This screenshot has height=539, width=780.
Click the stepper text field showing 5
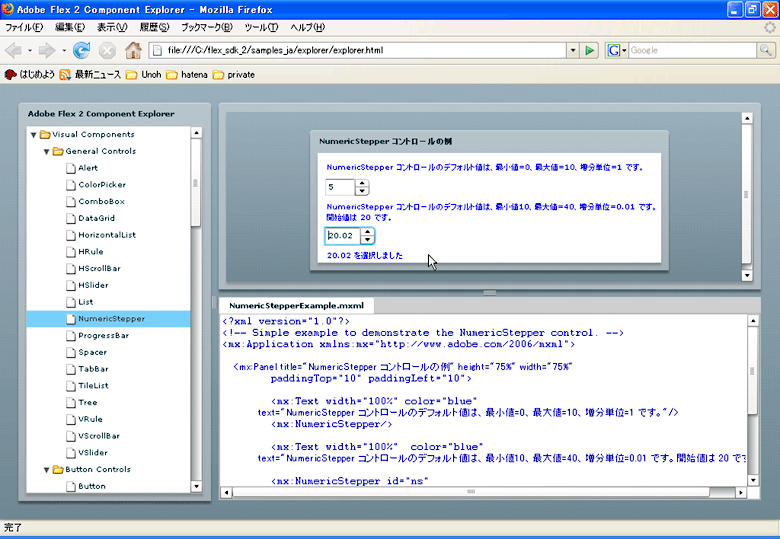pos(340,187)
